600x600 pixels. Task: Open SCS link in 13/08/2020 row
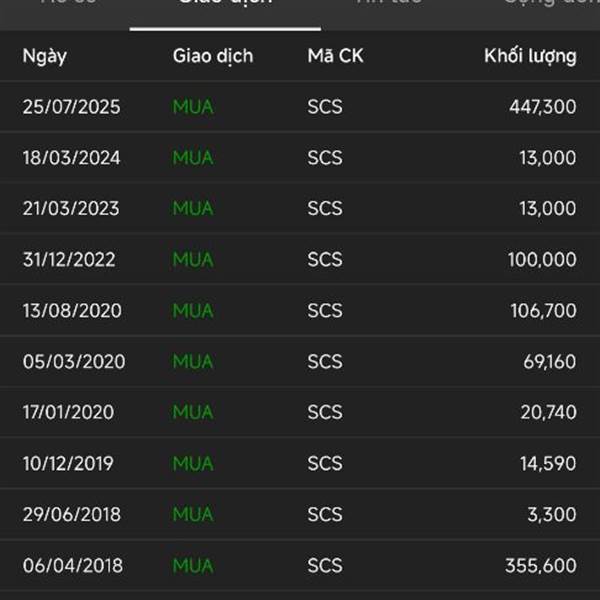pos(325,310)
